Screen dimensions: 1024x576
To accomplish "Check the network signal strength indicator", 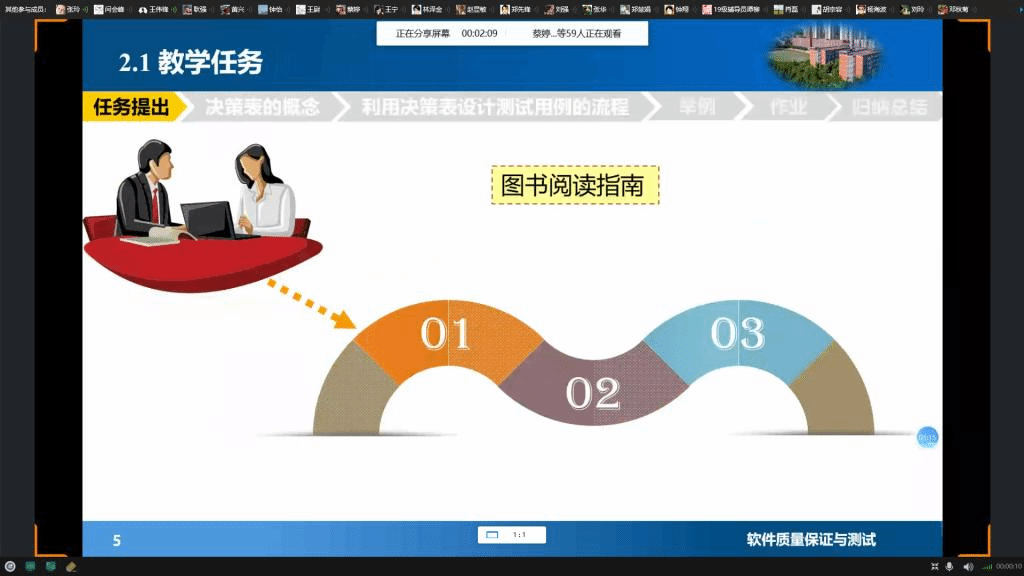I will 986,566.
